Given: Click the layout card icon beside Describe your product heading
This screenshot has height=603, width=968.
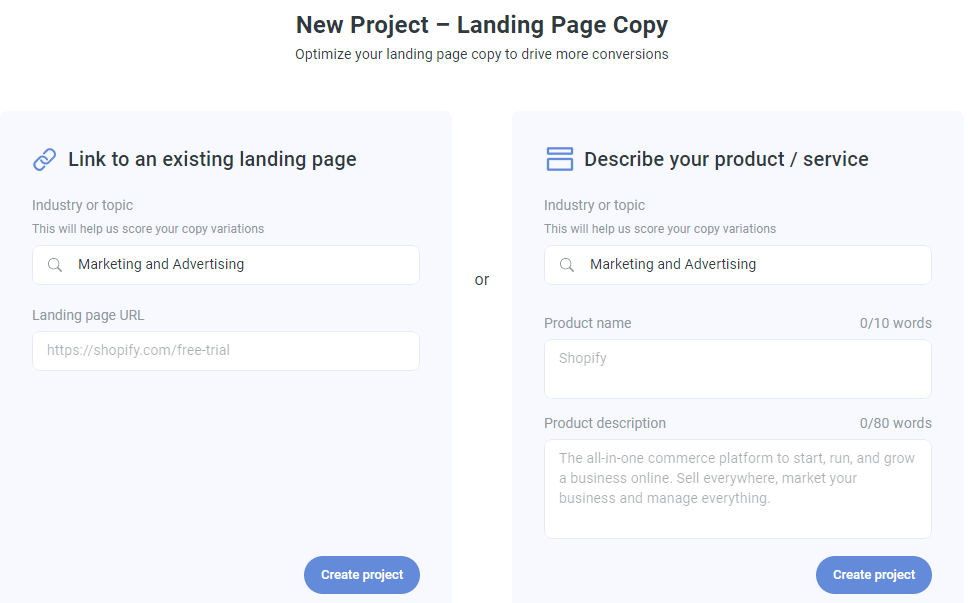Looking at the screenshot, I should point(559,159).
